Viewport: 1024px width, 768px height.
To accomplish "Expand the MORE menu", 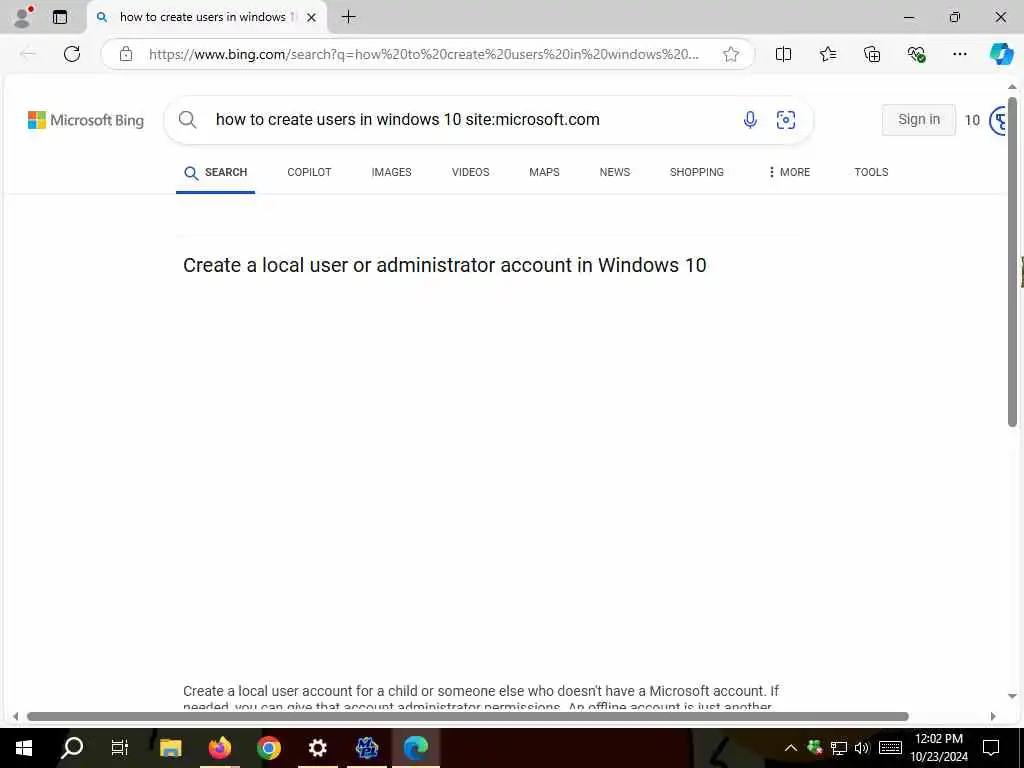I will [789, 172].
